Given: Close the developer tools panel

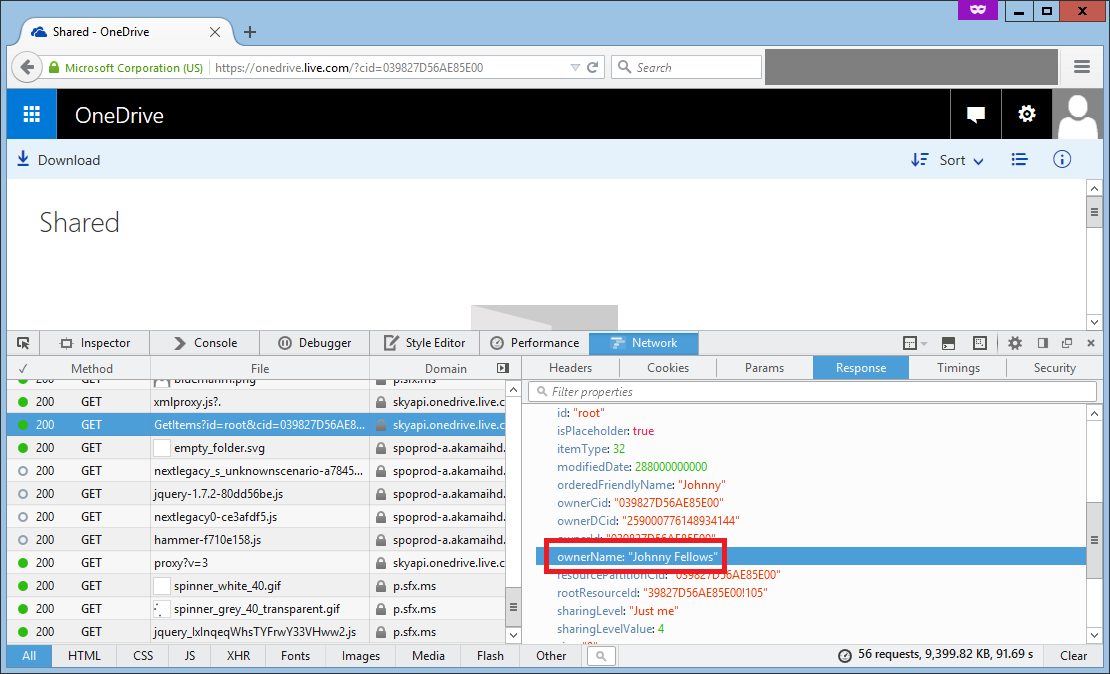Looking at the screenshot, I should (1091, 343).
